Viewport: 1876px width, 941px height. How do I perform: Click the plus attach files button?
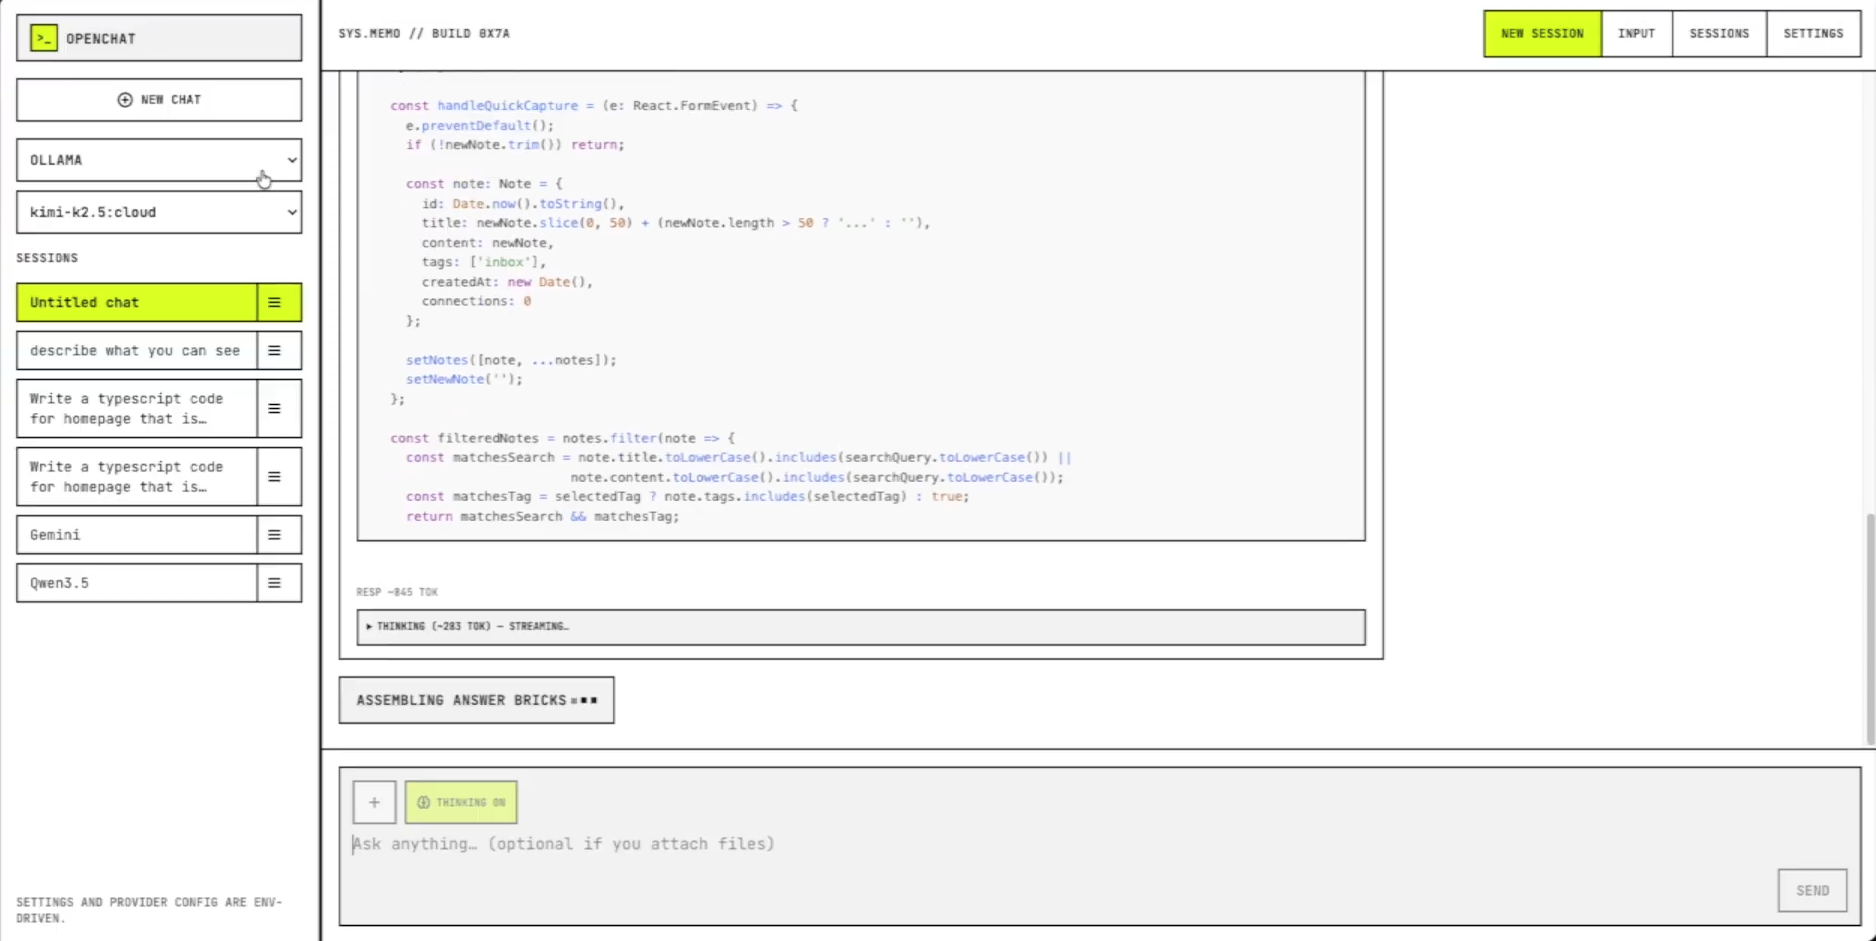pyautogui.click(x=374, y=802)
